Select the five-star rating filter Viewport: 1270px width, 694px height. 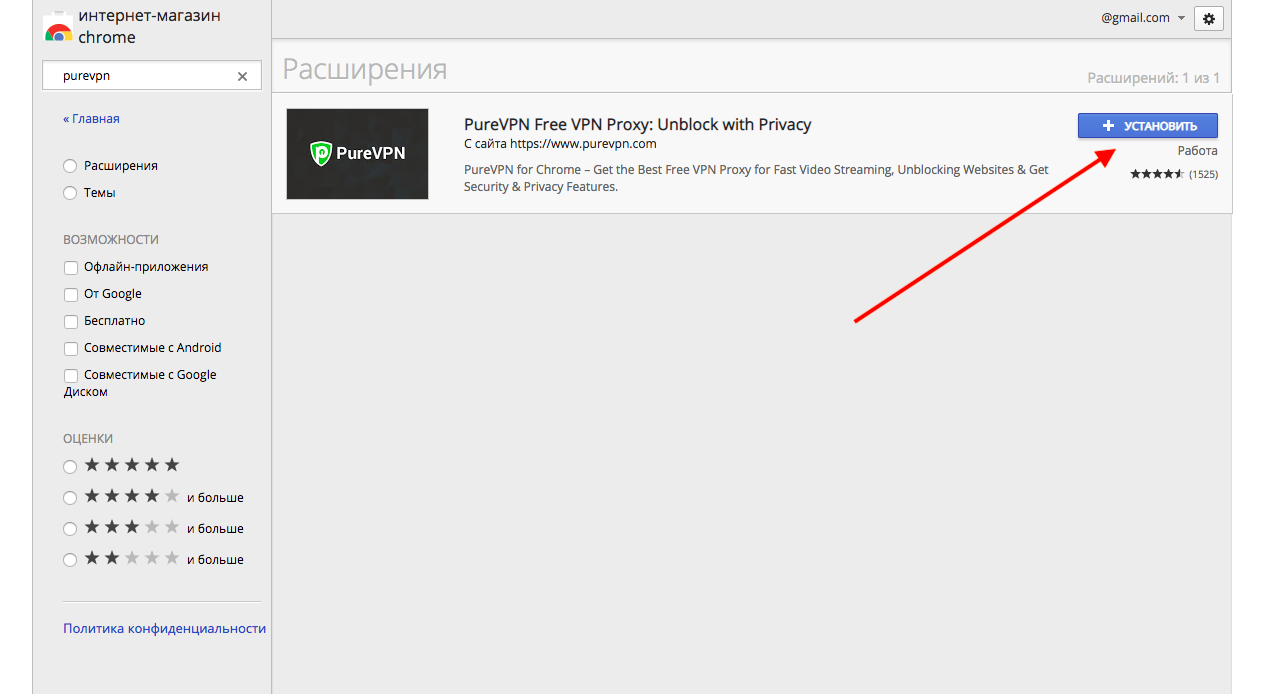coord(70,467)
